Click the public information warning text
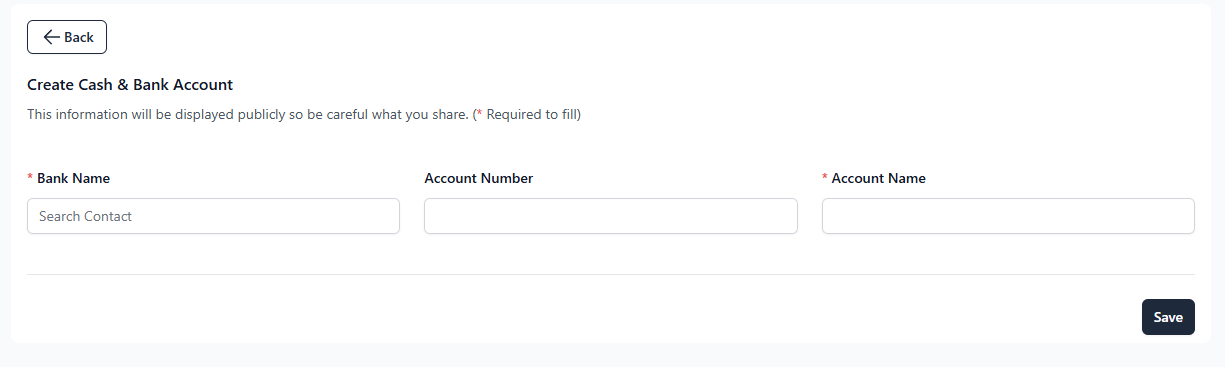Screen dimensions: 1225x367 pos(247,114)
